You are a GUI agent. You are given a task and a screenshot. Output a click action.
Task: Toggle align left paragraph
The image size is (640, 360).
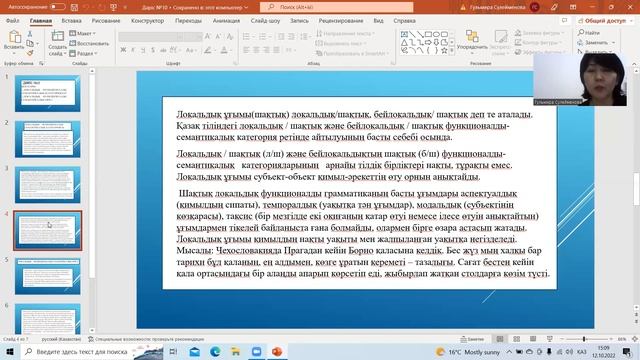(246, 50)
